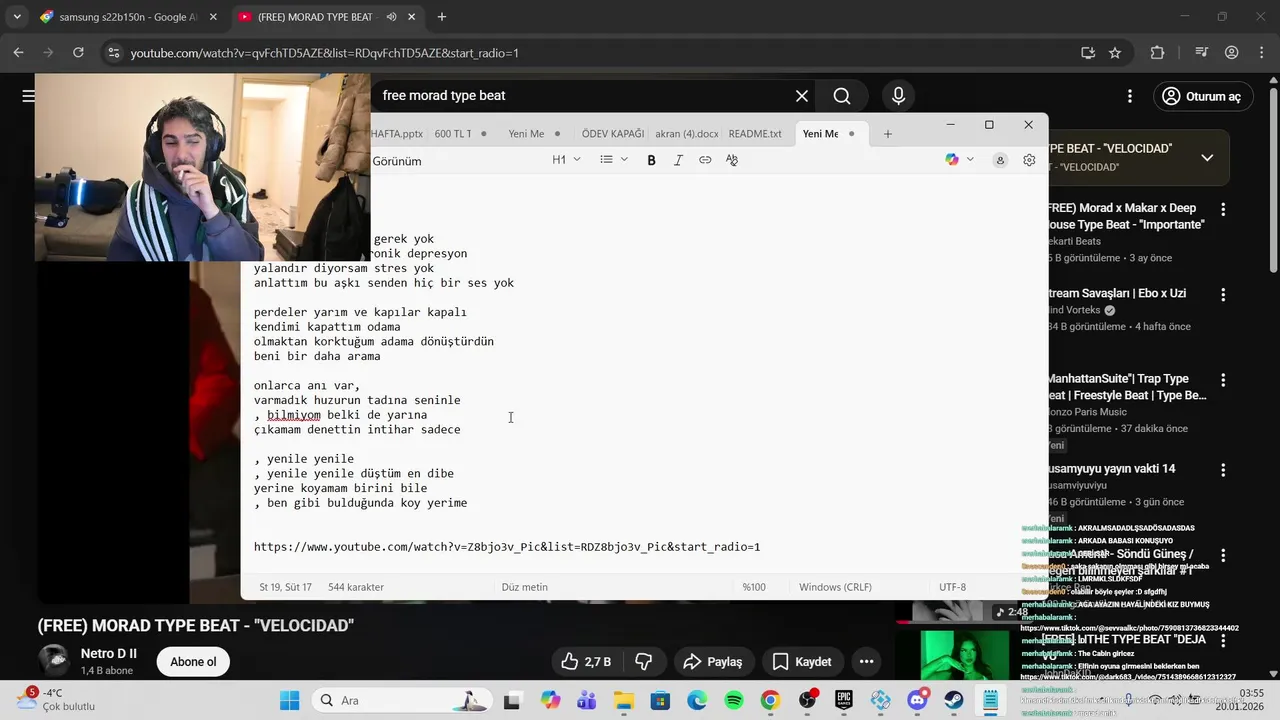Viewport: 1280px width, 720px height.
Task: Open Epic Games Launcher from taskbar
Action: click(843, 700)
